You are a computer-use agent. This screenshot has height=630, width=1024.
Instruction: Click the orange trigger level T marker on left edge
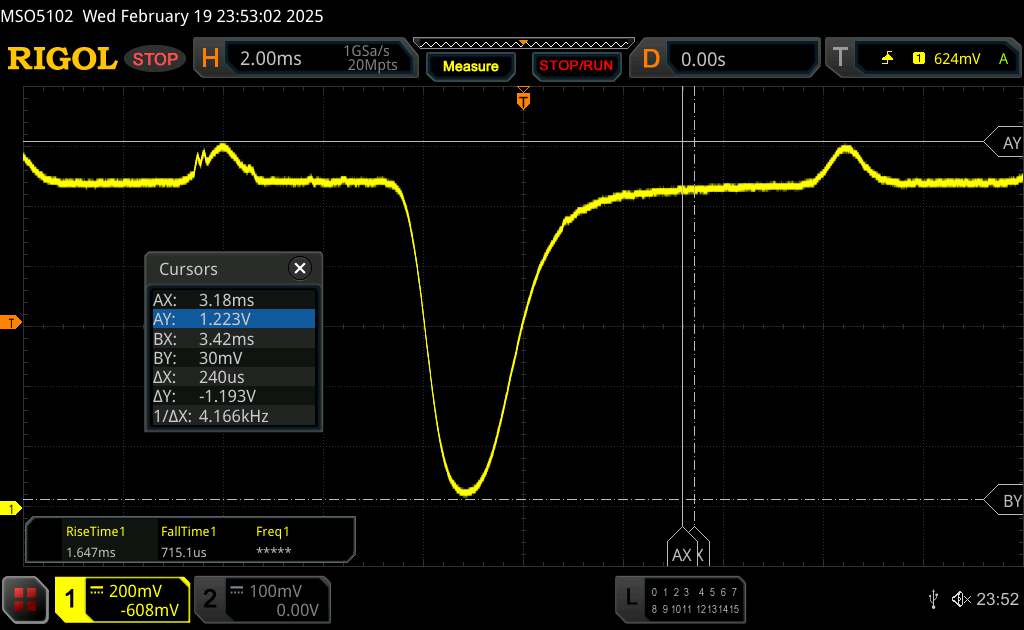(11, 322)
